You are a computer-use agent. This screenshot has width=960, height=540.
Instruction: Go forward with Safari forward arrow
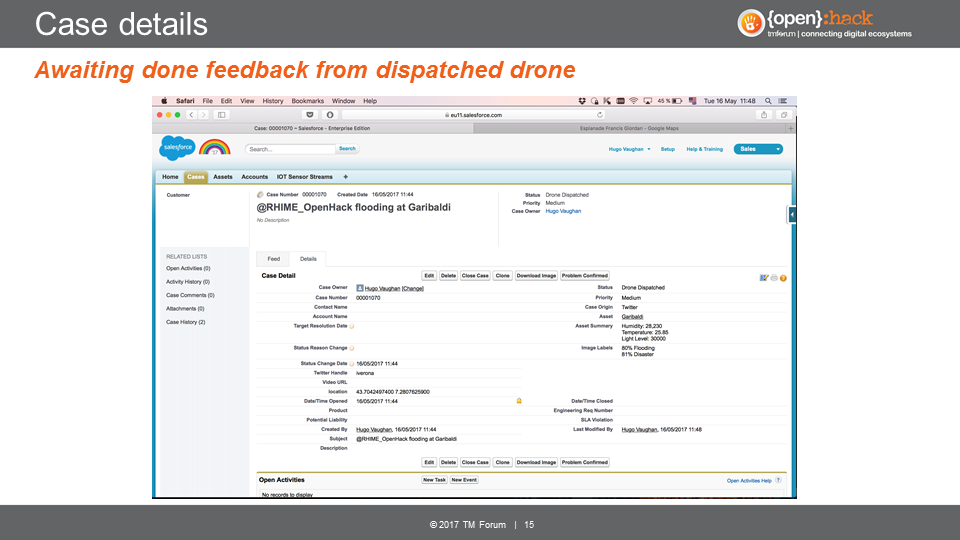coord(203,114)
